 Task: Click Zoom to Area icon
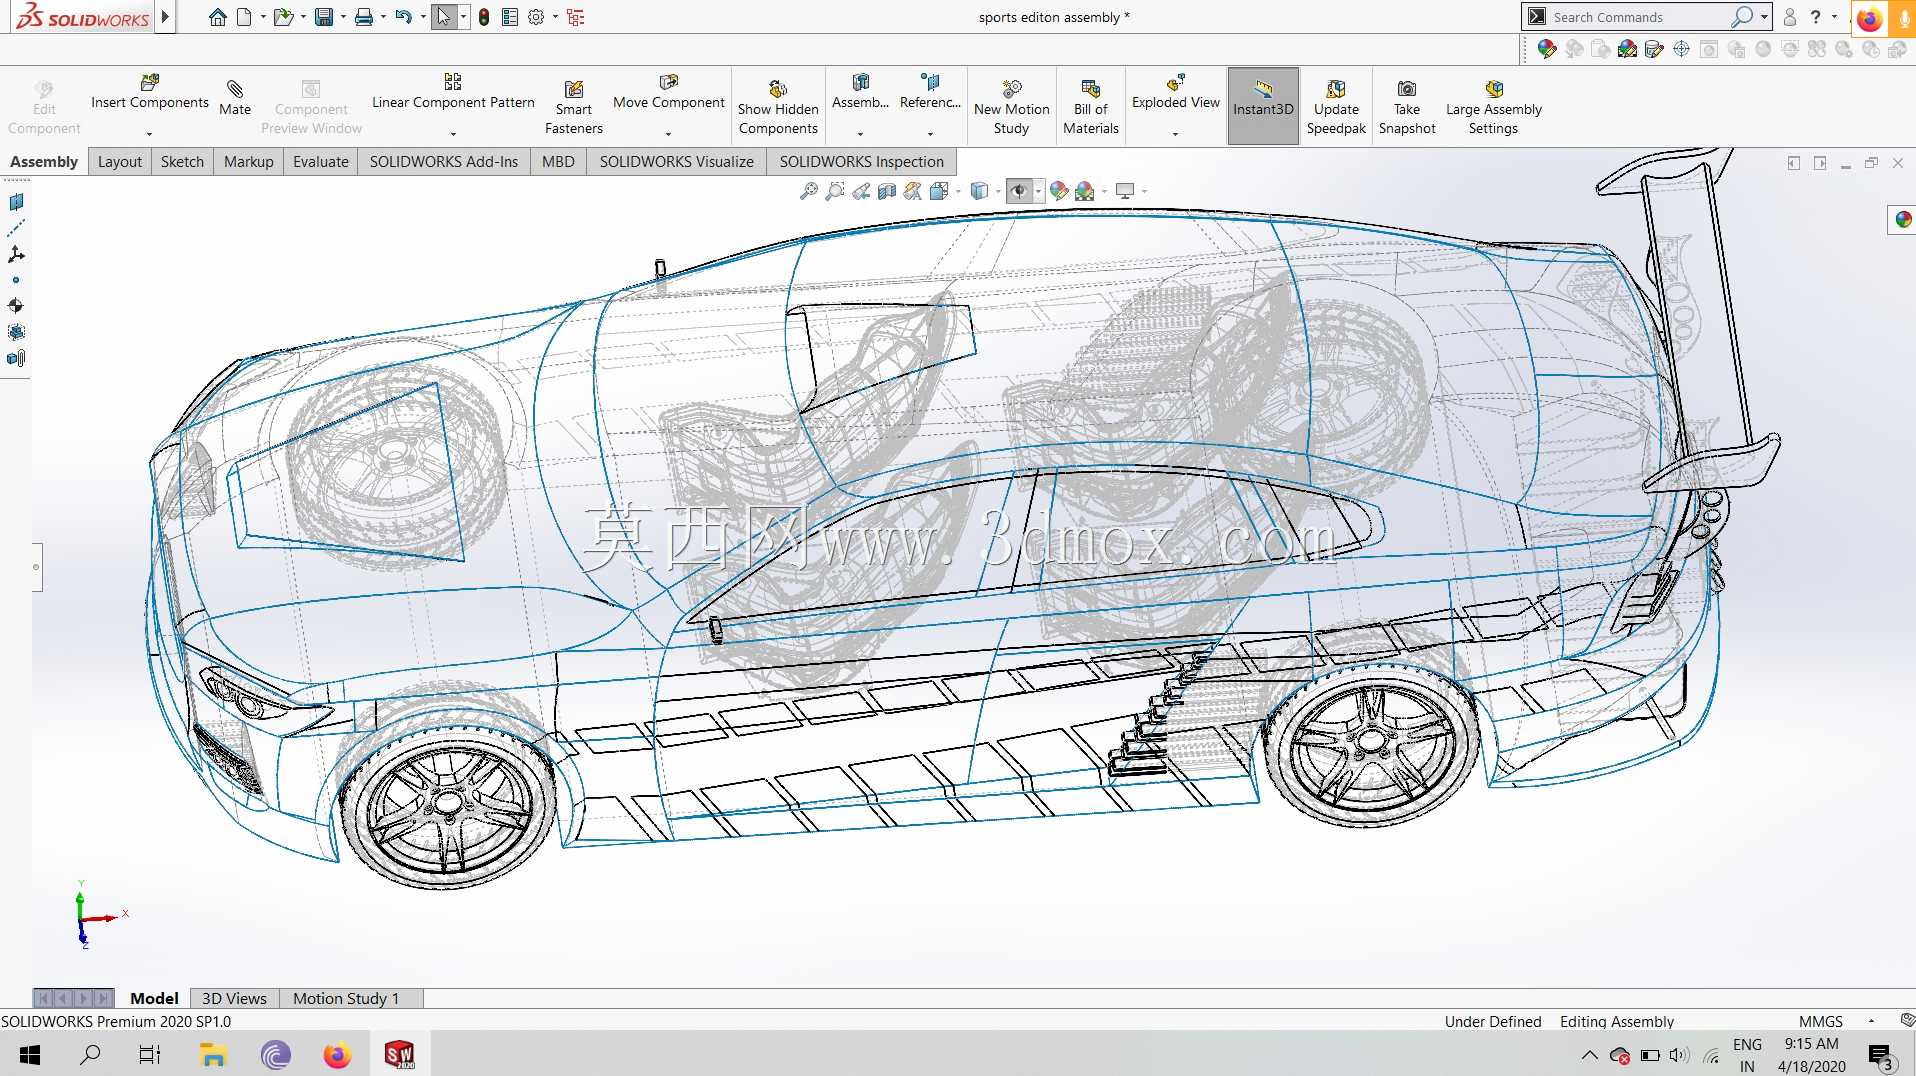(835, 191)
